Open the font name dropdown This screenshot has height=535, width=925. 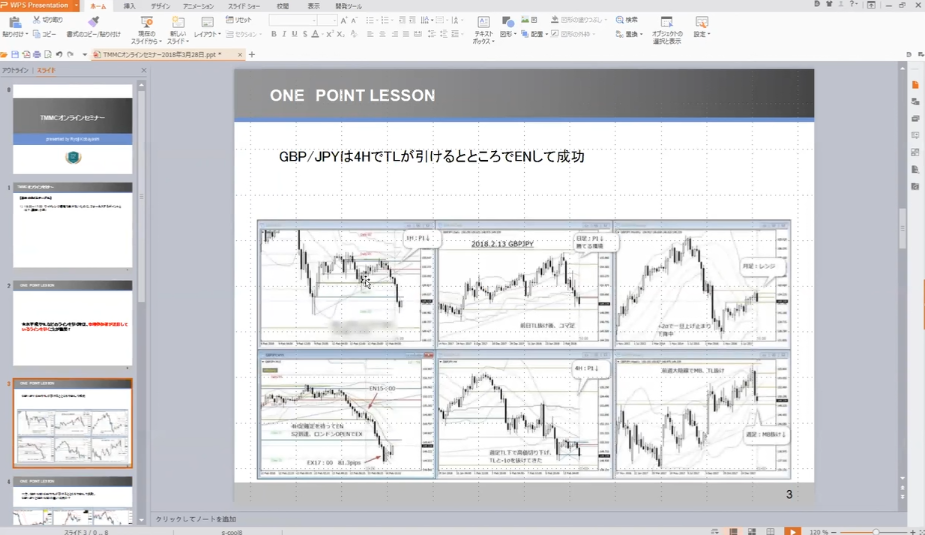(x=312, y=20)
